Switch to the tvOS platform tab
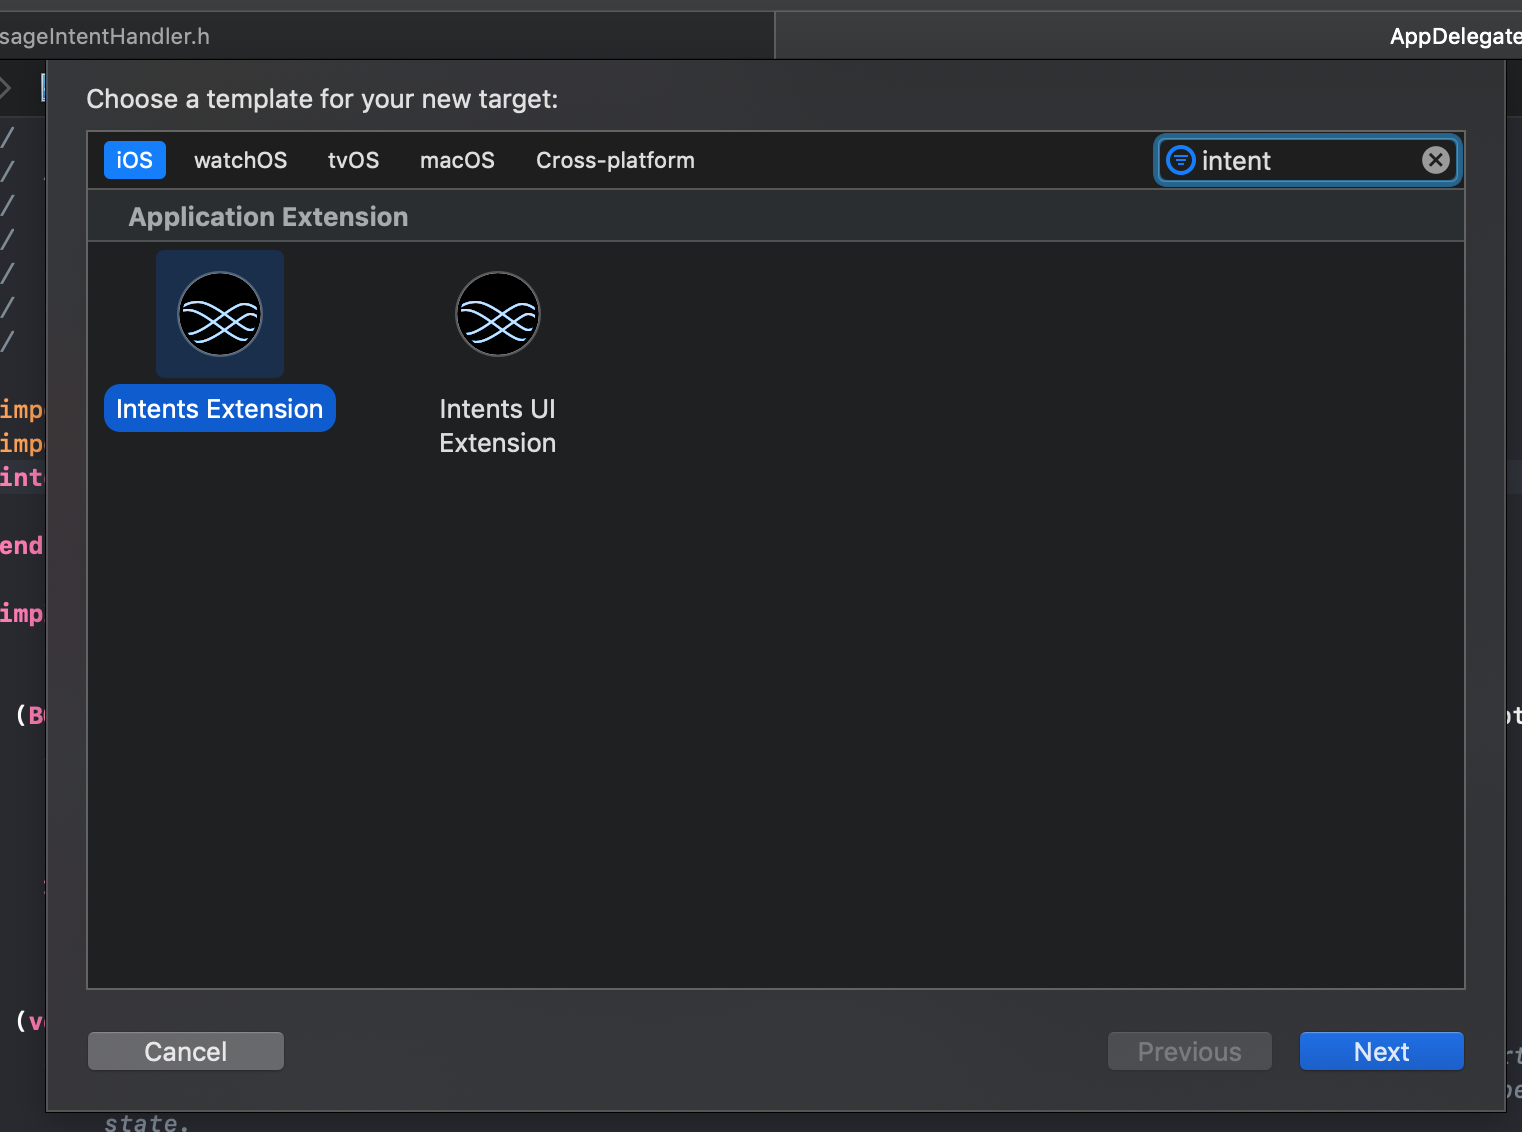Viewport: 1522px width, 1132px height. [354, 160]
